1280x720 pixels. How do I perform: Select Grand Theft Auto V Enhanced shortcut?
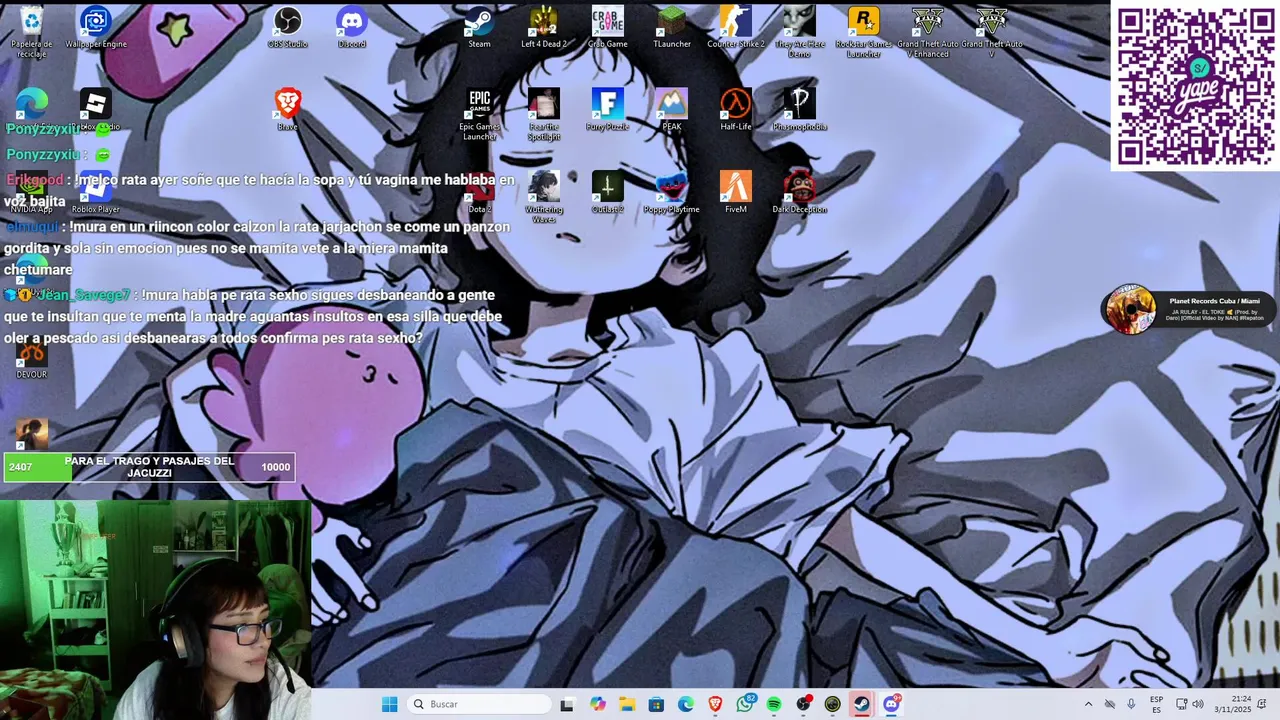(x=928, y=32)
